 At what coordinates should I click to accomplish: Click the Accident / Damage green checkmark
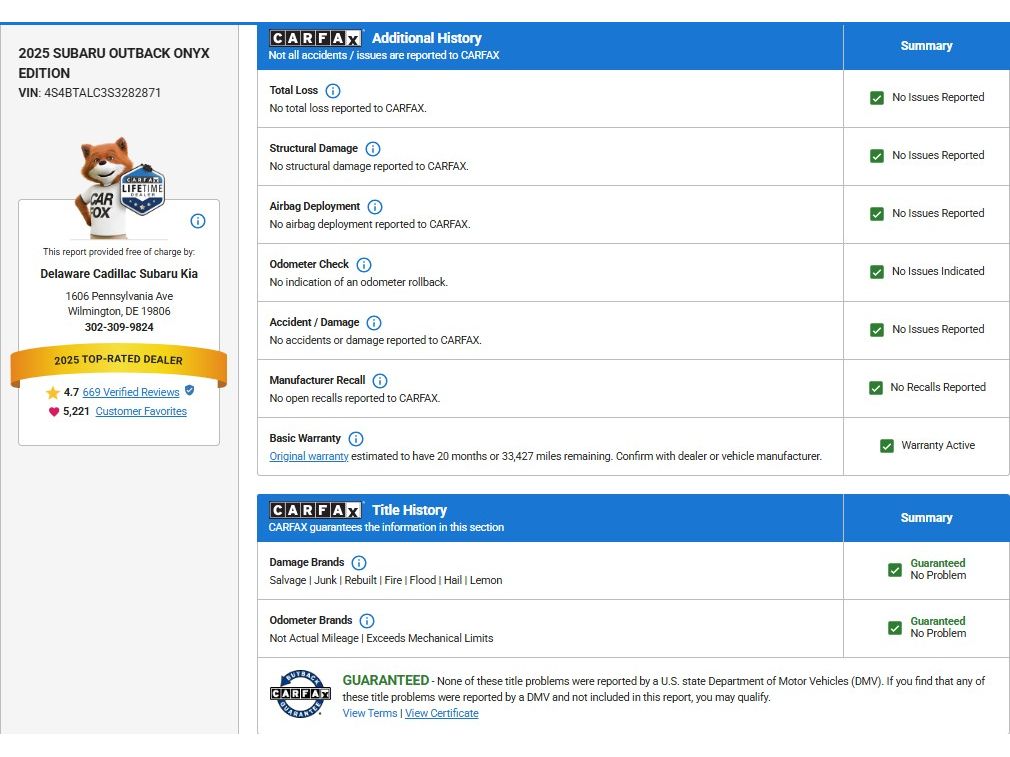(x=877, y=330)
